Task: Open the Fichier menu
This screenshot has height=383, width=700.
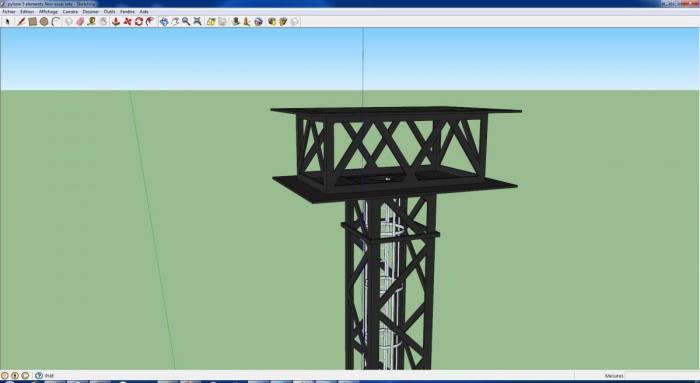Action: tap(9, 12)
